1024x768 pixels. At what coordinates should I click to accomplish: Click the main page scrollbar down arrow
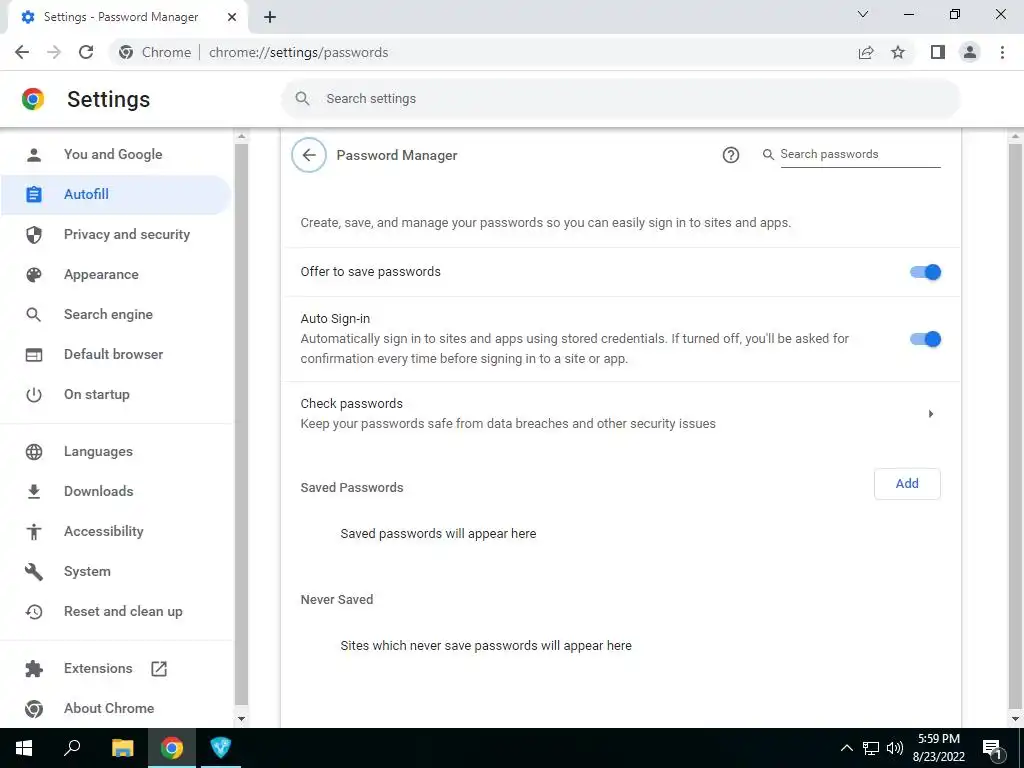pyautogui.click(x=1015, y=718)
